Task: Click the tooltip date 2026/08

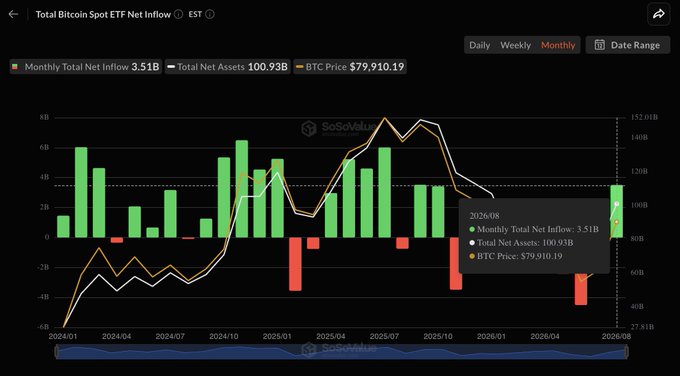Action: tap(484, 216)
